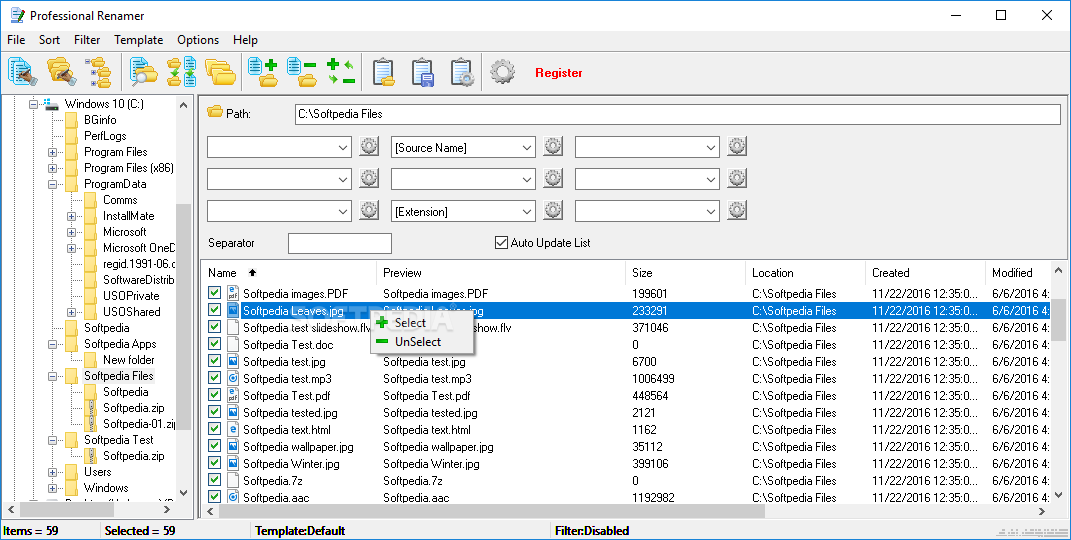Expand the Program Files tree node

(53, 152)
